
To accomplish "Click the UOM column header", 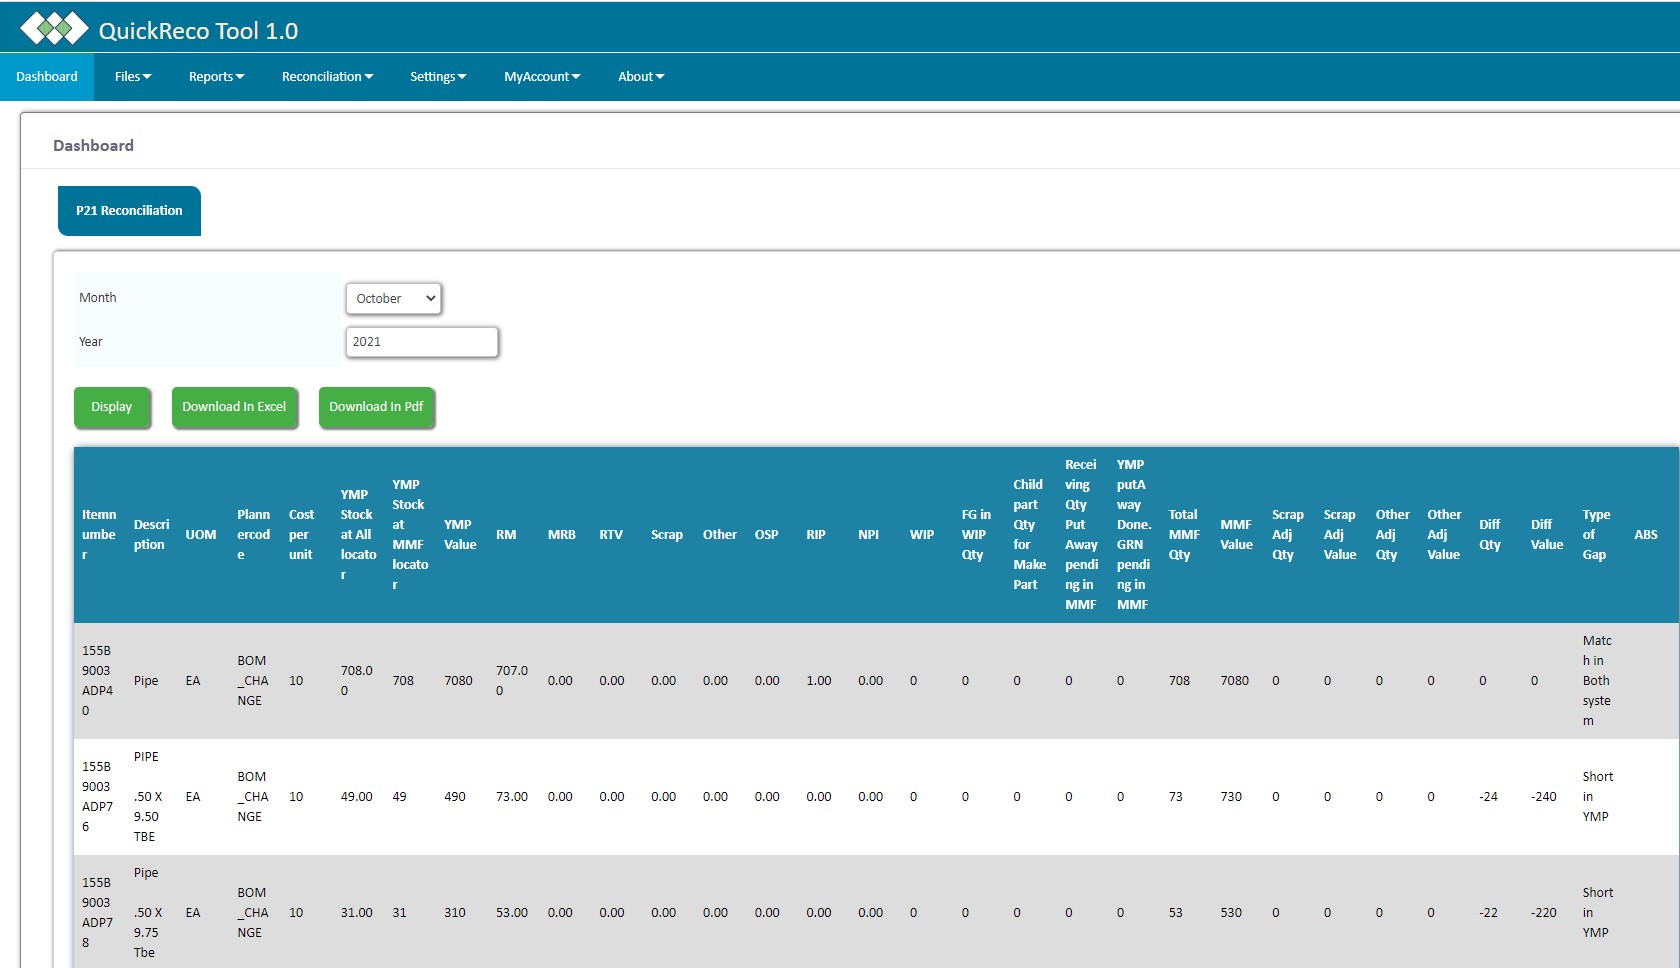I will coord(201,535).
